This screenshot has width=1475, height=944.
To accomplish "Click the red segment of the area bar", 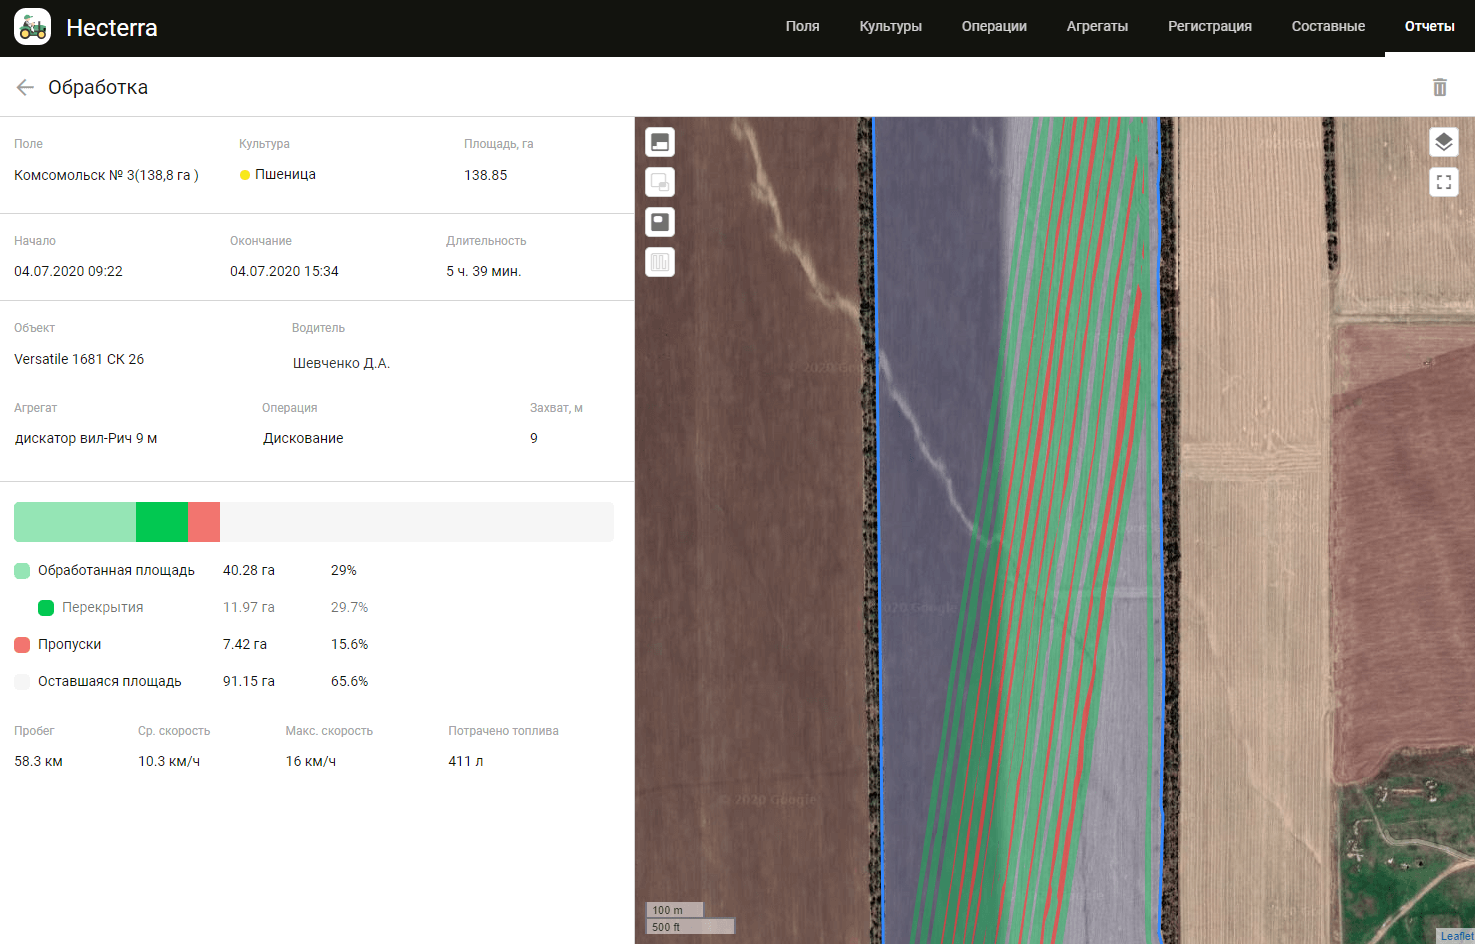I will tap(204, 522).
